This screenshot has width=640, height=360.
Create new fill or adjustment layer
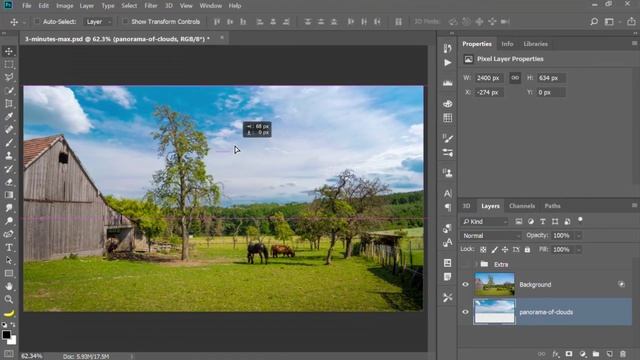tap(582, 354)
